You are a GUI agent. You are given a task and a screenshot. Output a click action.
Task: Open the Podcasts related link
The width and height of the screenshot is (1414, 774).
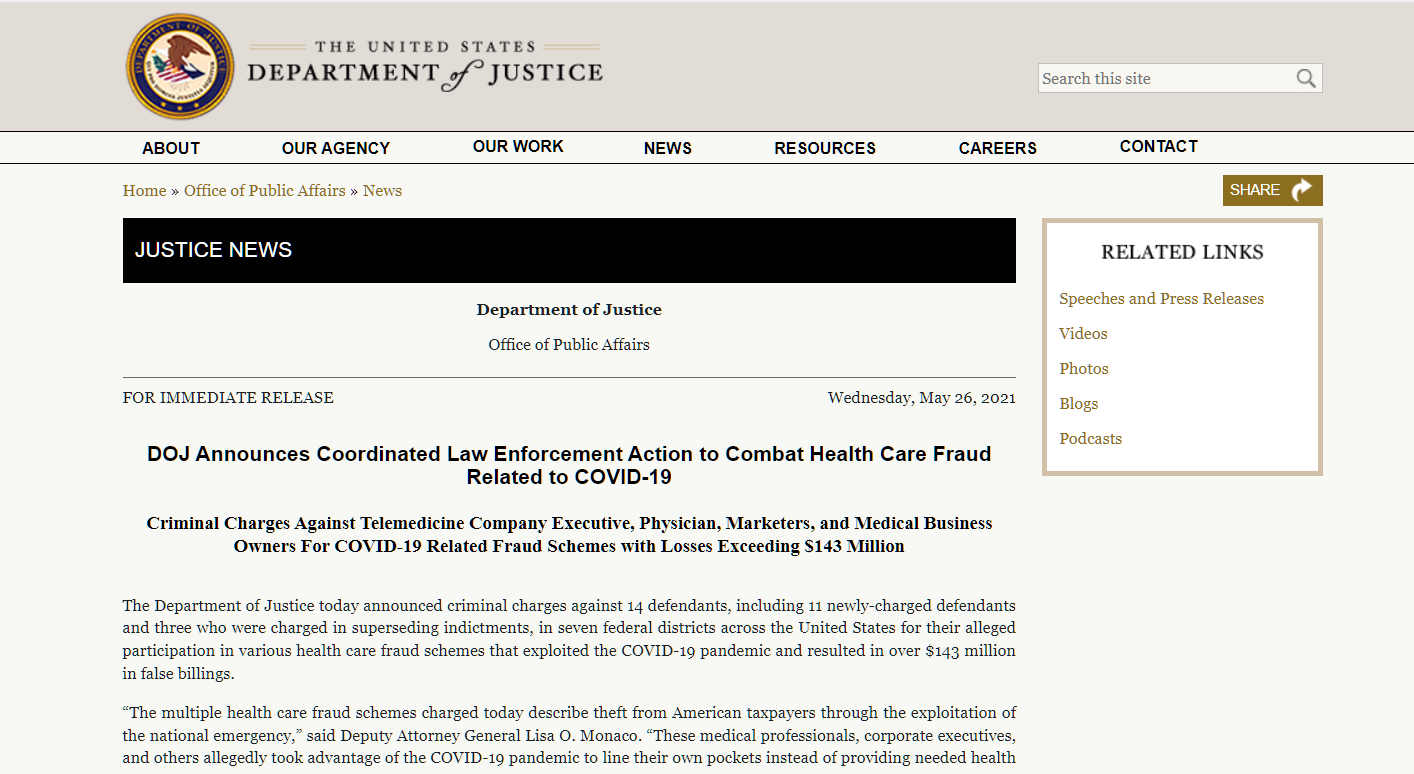(1090, 439)
